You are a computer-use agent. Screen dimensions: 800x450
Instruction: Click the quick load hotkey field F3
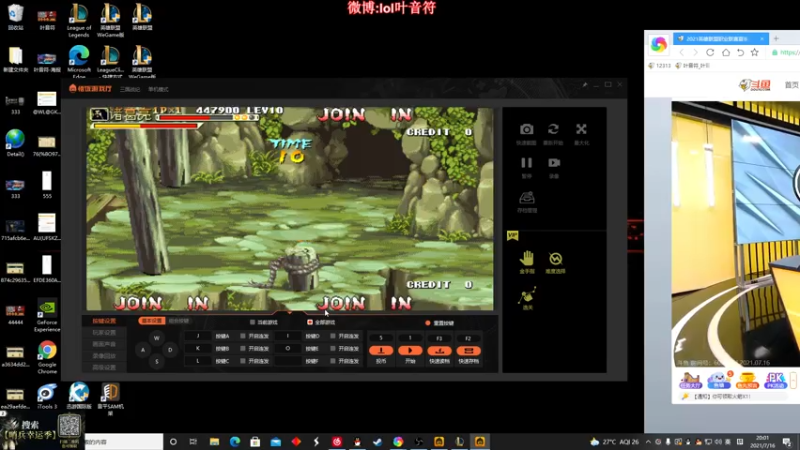tap(439, 338)
